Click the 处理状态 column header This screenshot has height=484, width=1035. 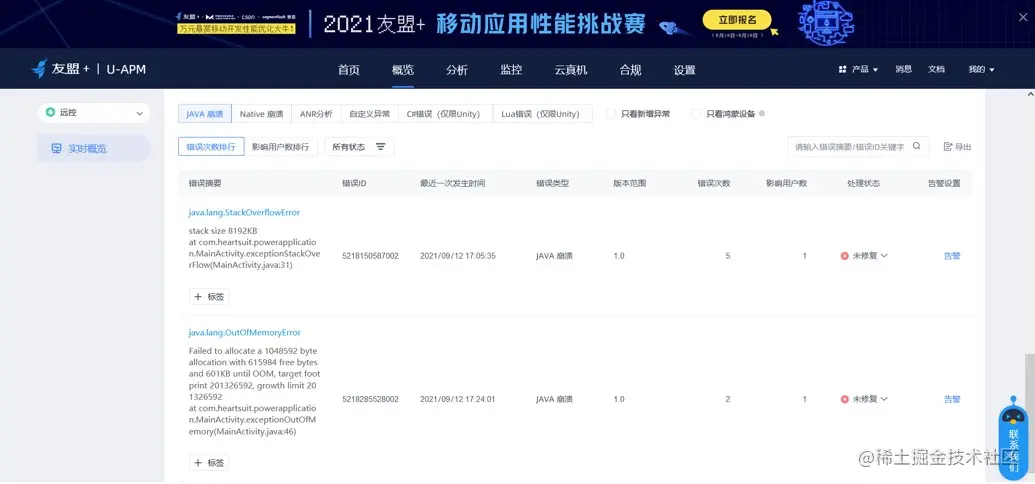coord(863,184)
